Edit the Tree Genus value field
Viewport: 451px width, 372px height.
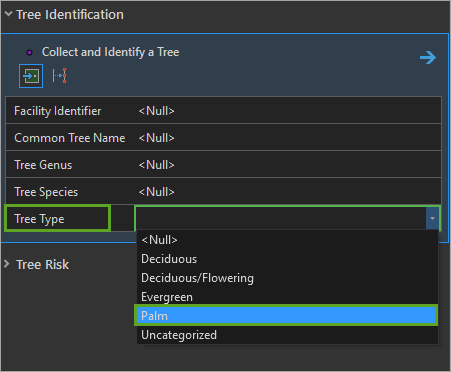click(x=287, y=165)
